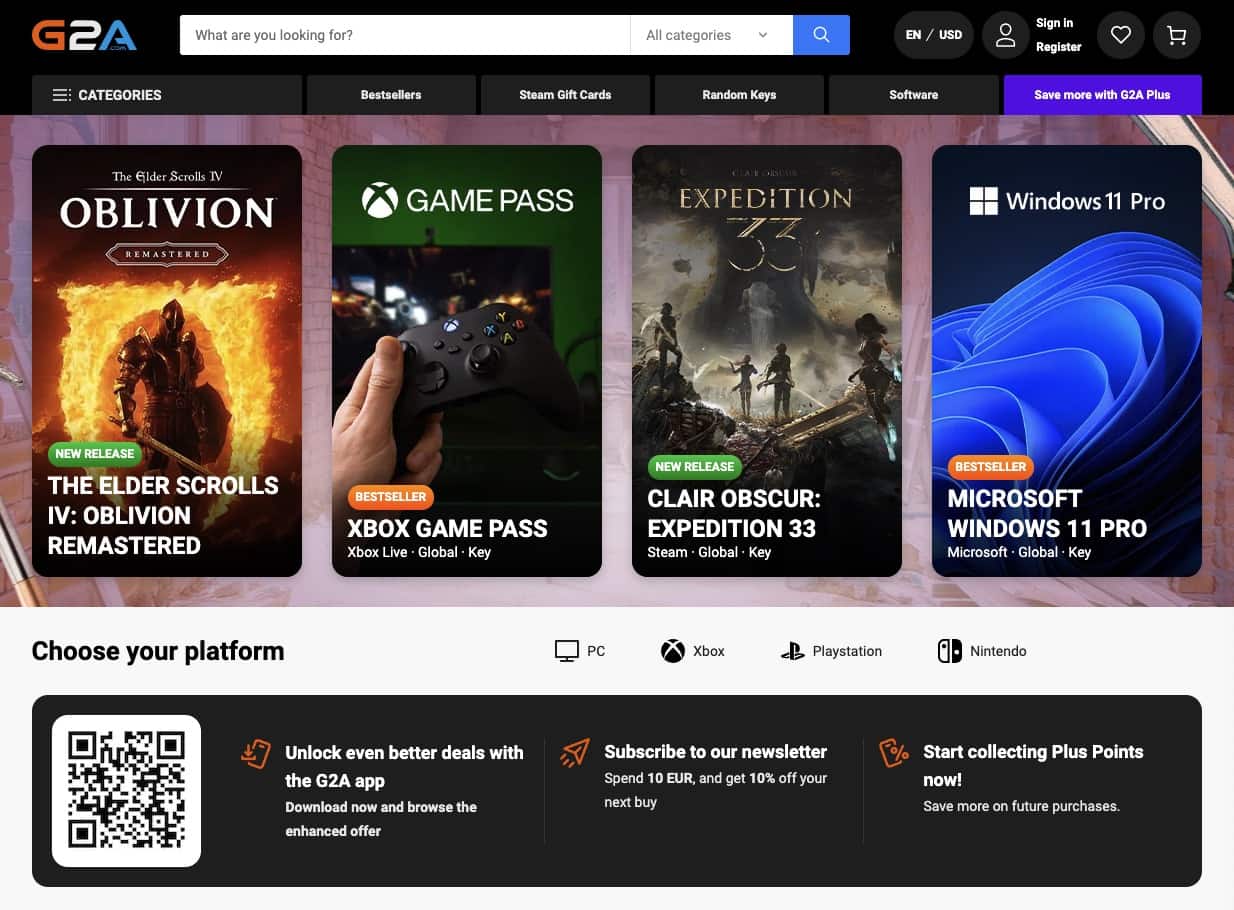Image resolution: width=1234 pixels, height=910 pixels.
Task: Click the magnifying glass search icon
Action: coord(820,34)
